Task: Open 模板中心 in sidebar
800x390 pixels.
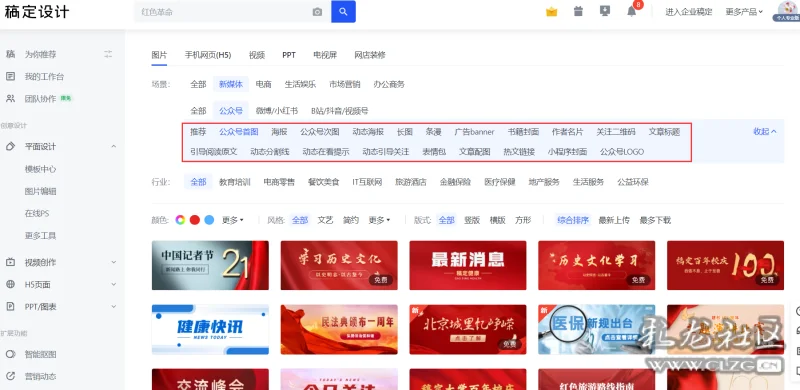Action: (40, 169)
